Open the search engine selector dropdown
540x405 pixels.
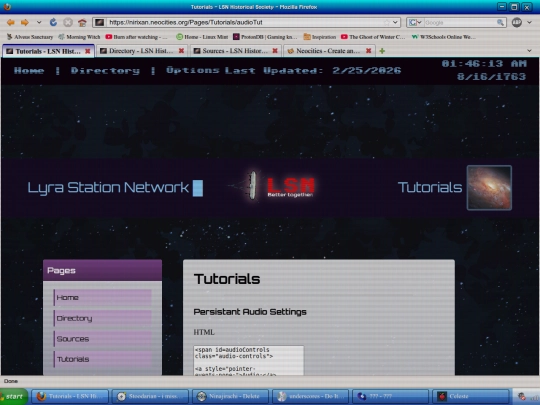pyautogui.click(x=415, y=22)
